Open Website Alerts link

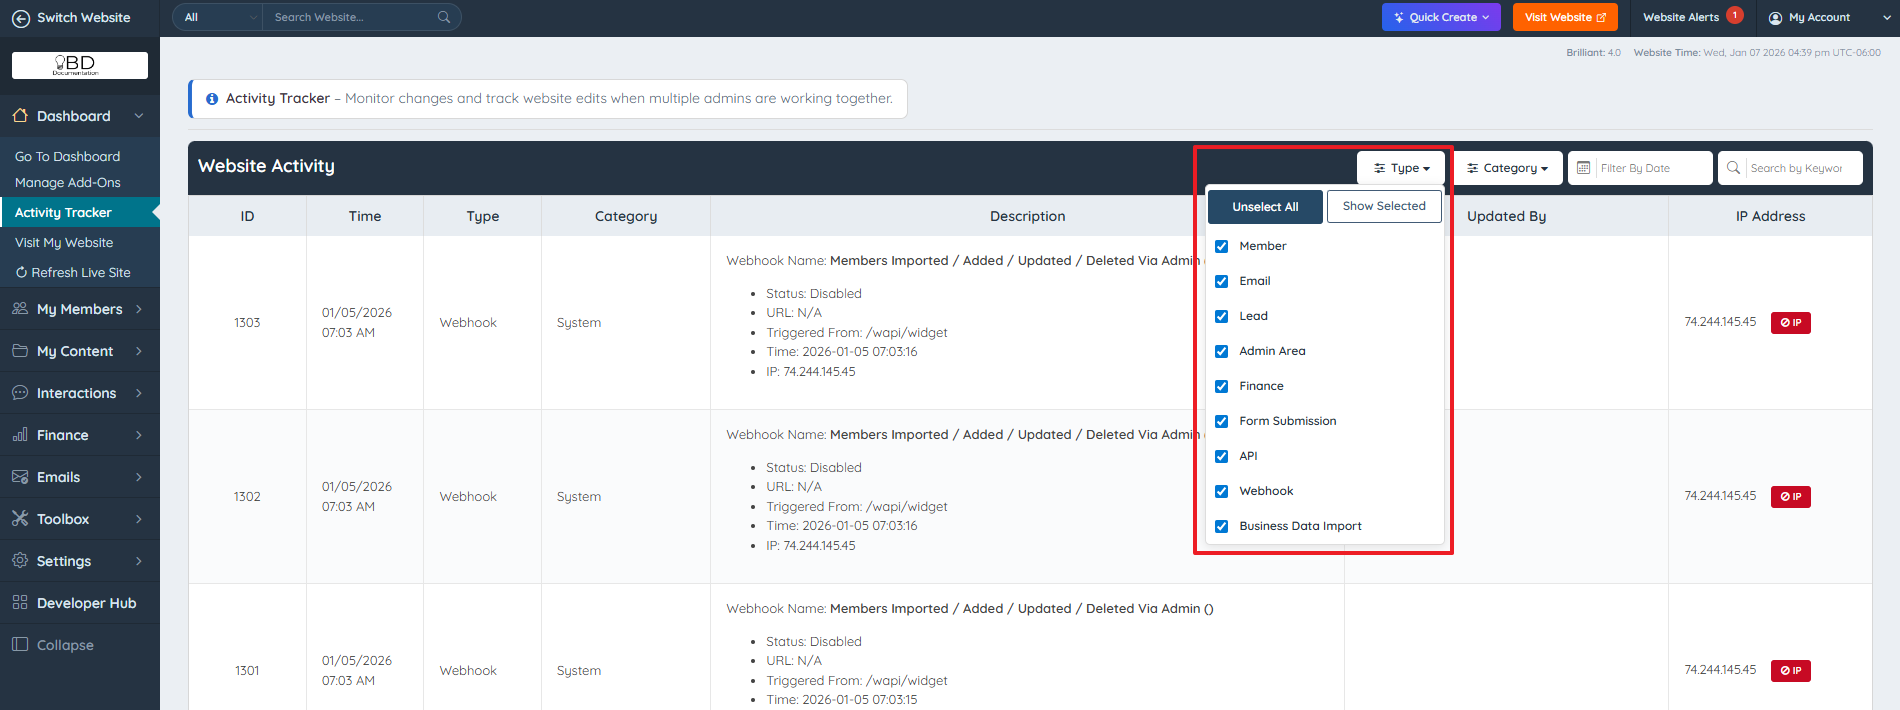point(1681,17)
